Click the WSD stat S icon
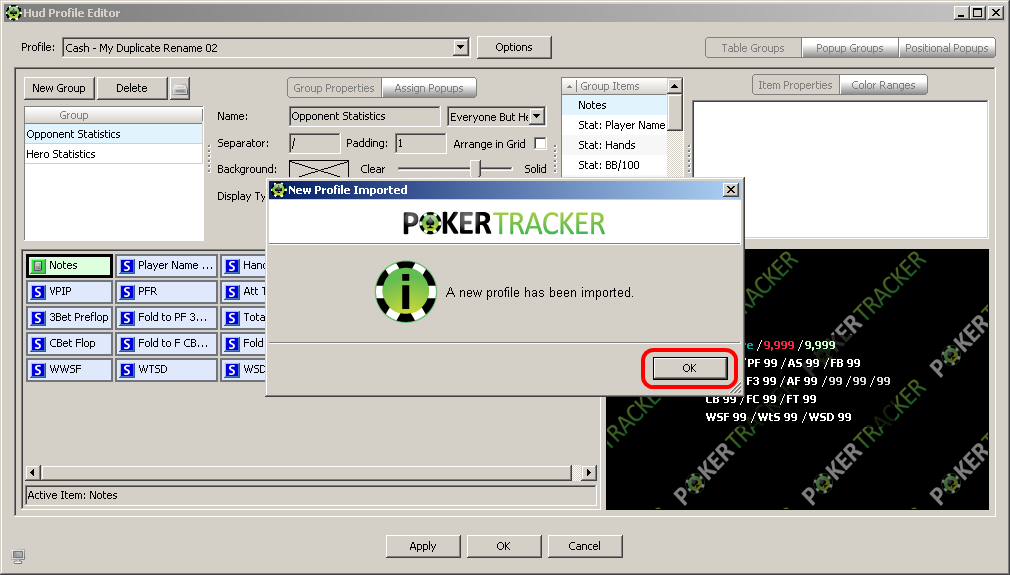 point(232,370)
